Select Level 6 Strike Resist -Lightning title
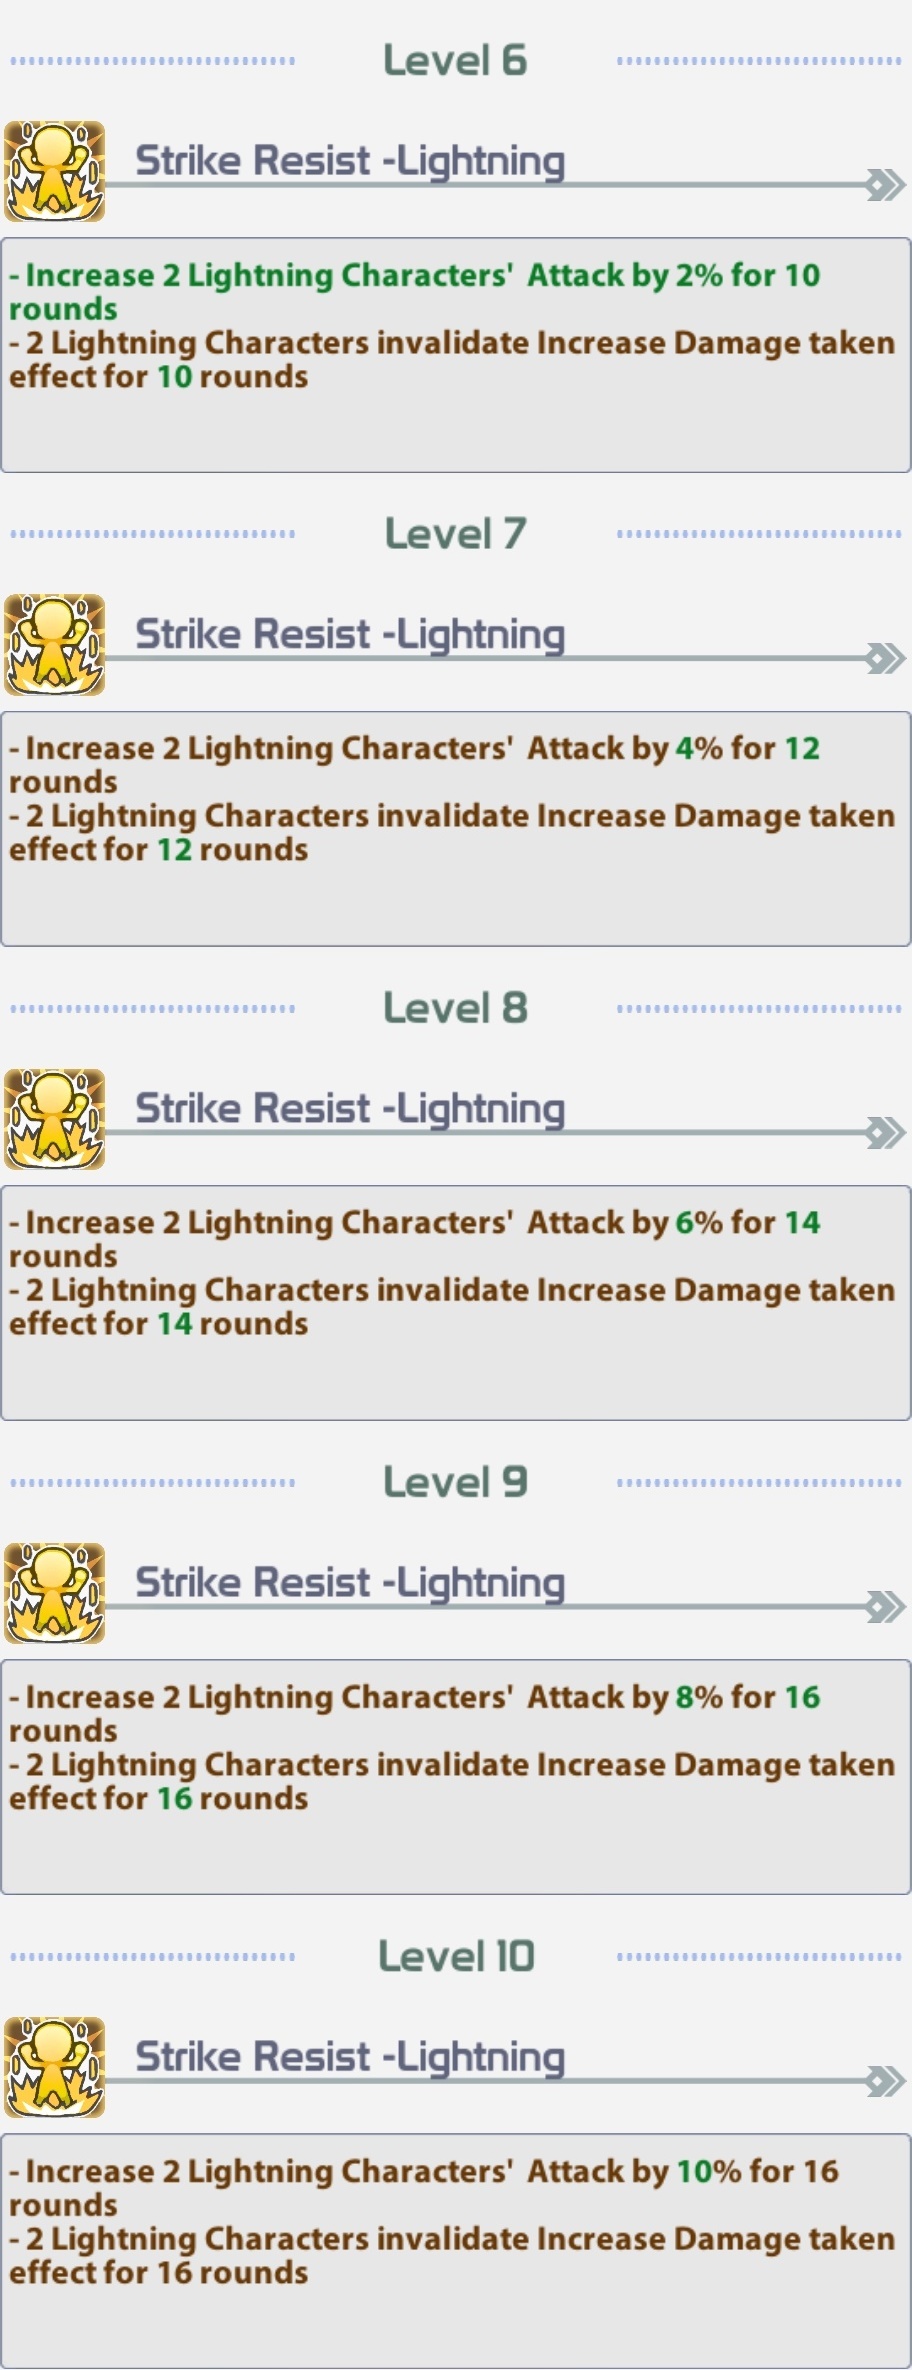The height and width of the screenshot is (2370, 912). pos(350,161)
